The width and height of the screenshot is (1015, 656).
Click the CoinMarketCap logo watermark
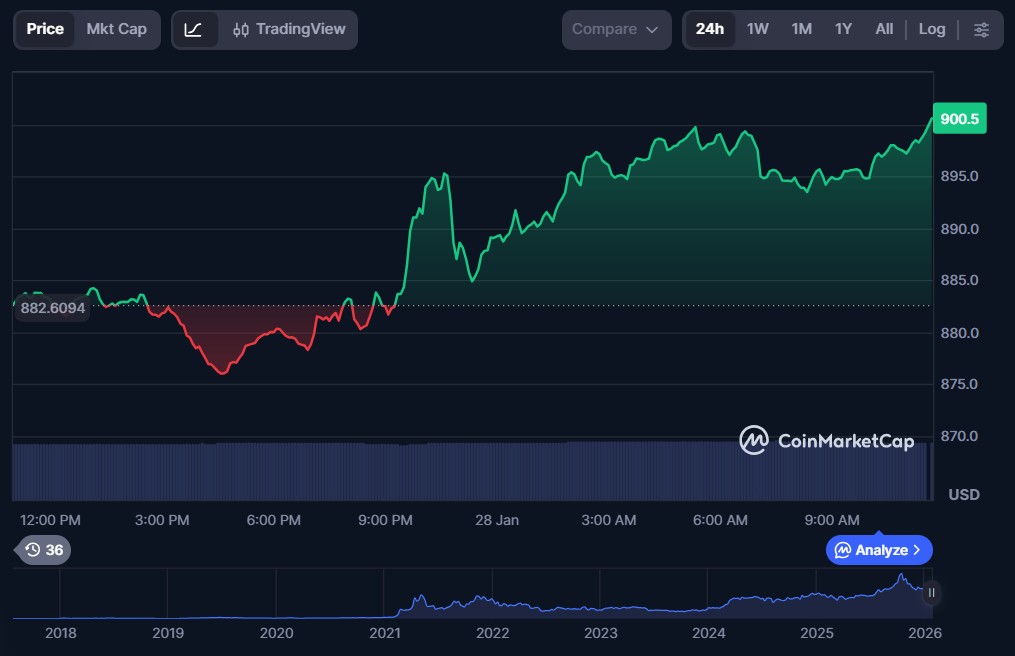coord(826,441)
